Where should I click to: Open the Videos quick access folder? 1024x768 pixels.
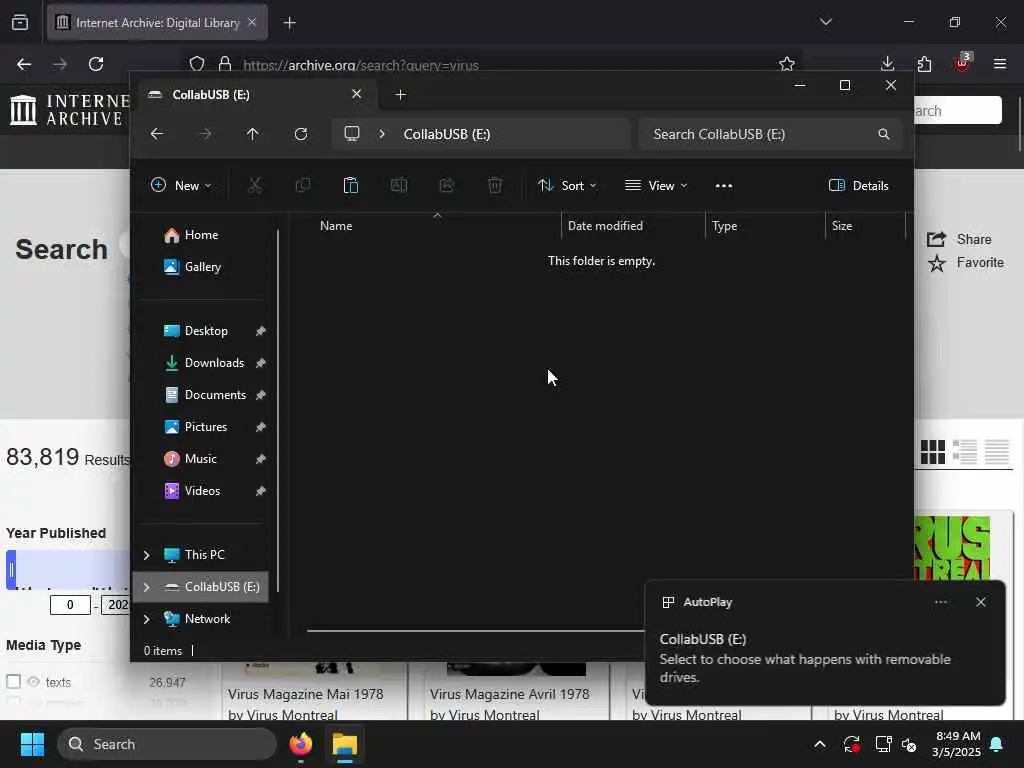click(202, 491)
